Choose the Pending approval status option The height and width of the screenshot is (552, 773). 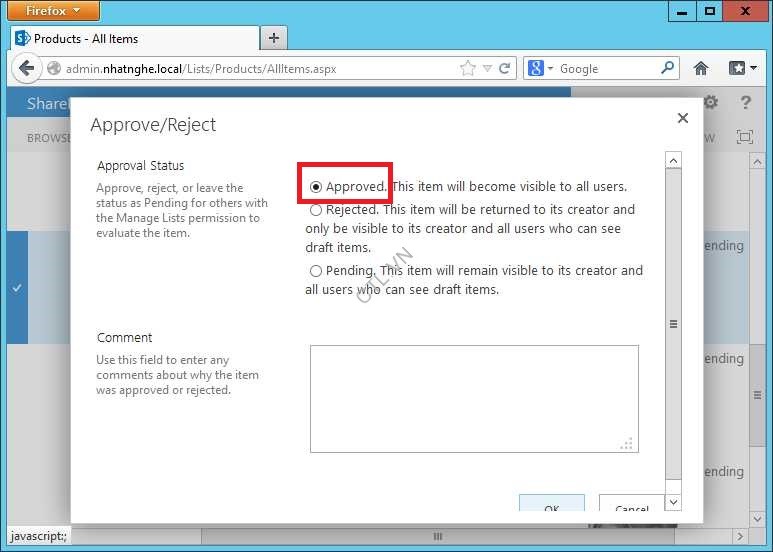pyautogui.click(x=316, y=271)
